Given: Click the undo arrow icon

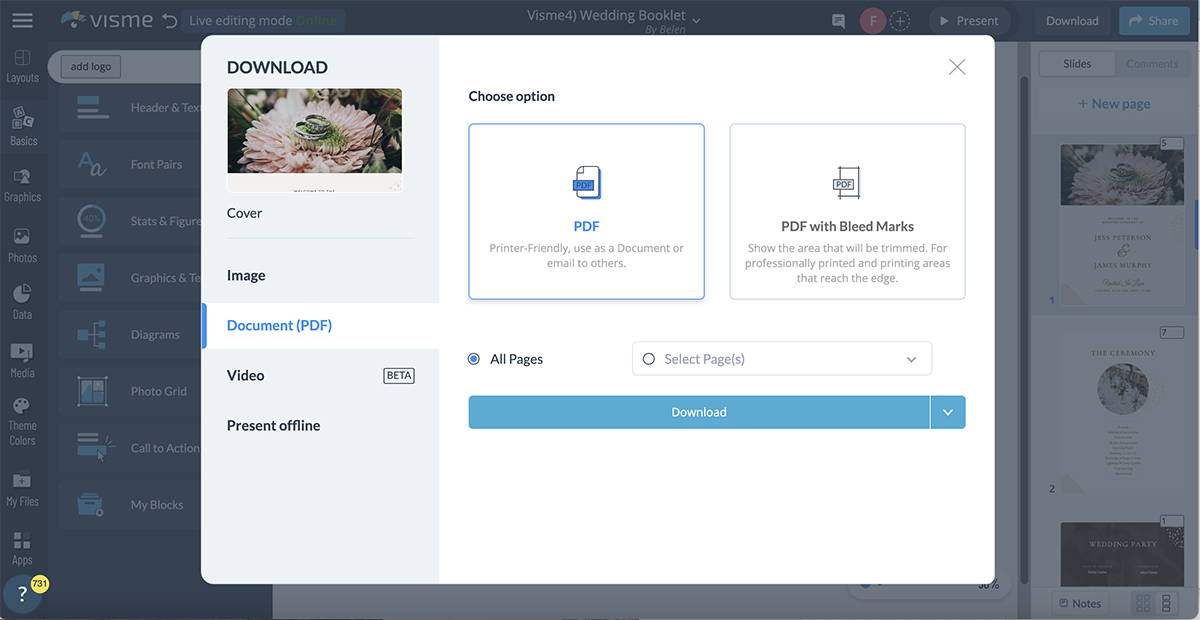Looking at the screenshot, I should (x=169, y=21).
